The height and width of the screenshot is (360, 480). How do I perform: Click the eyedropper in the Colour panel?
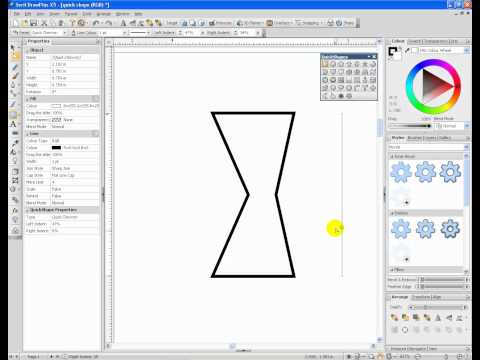pyautogui.click(x=407, y=50)
